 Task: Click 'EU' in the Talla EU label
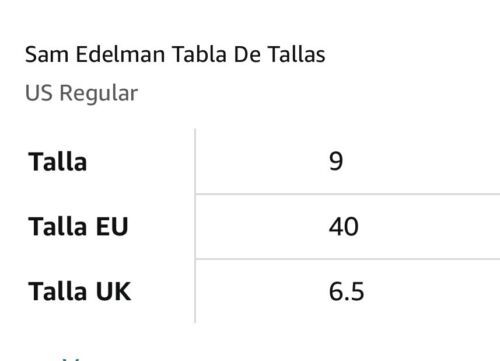[112, 227]
